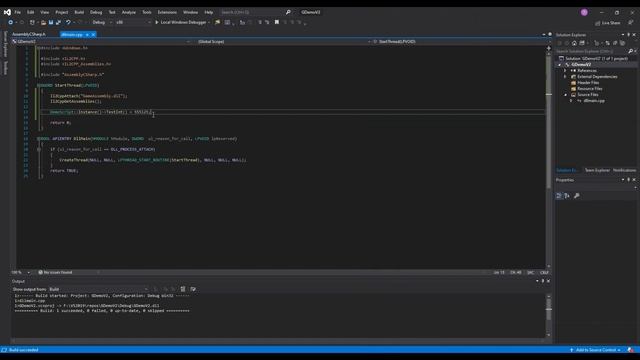Open the Extensions menu

tap(167, 12)
